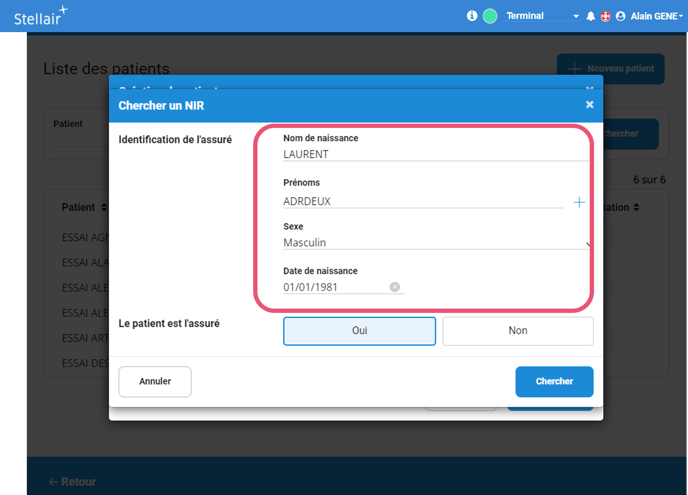This screenshot has height=495, width=688.
Task: Select Oui for patient est l'assuré
Action: click(359, 331)
